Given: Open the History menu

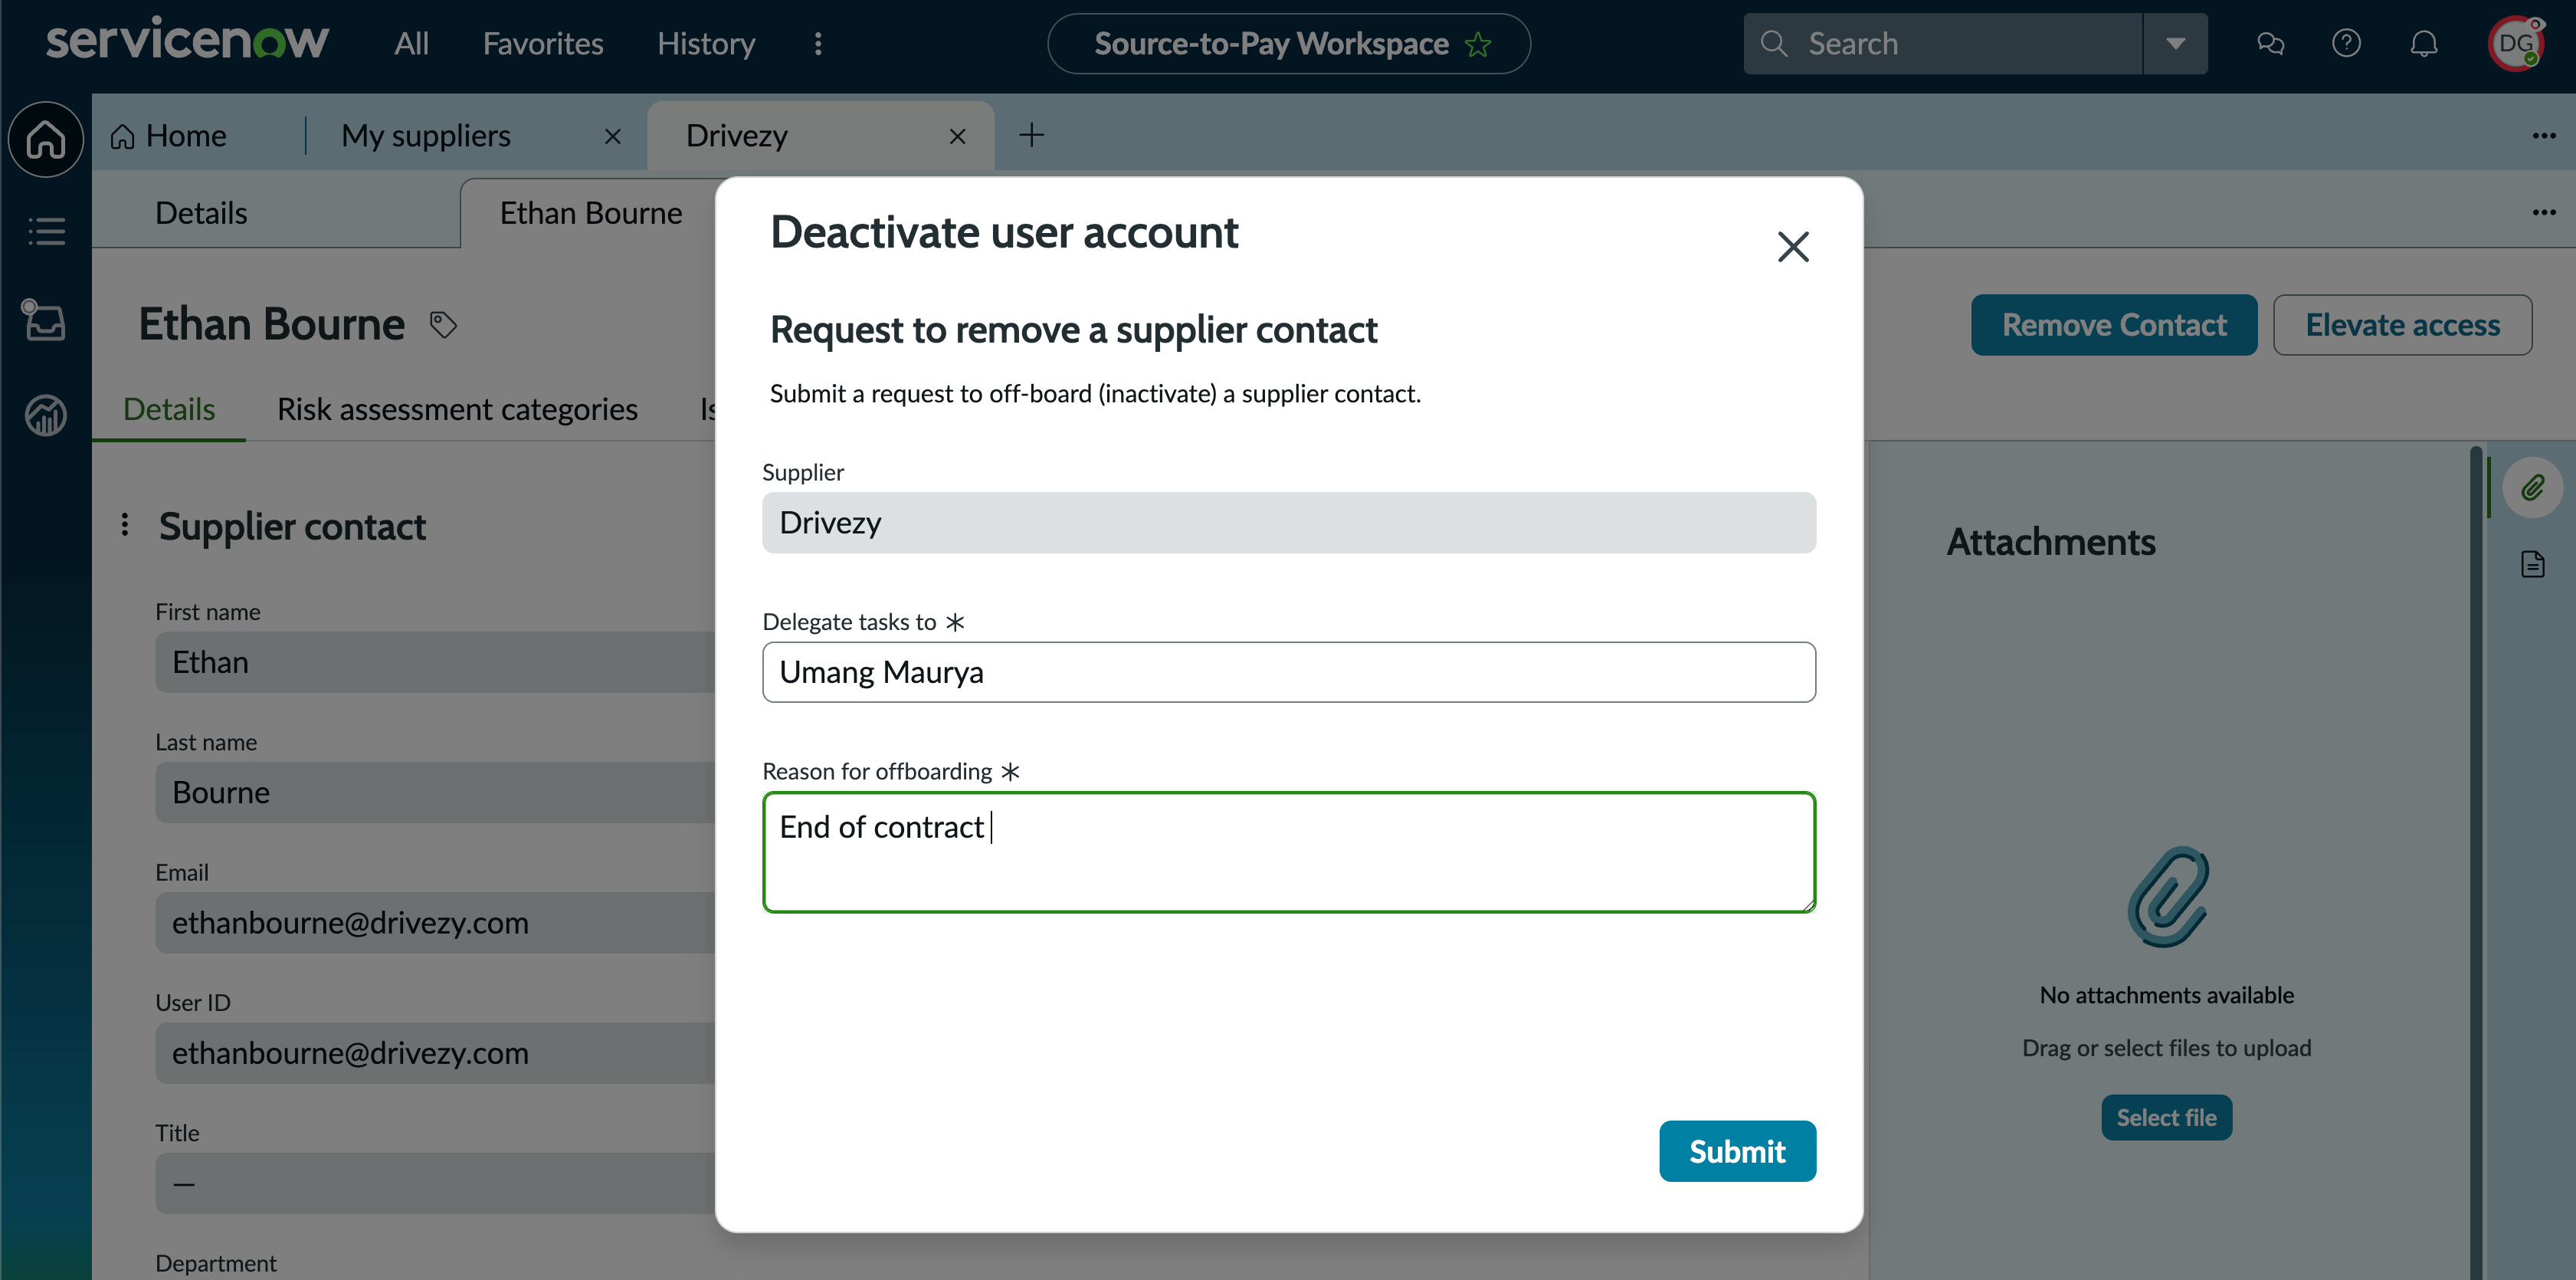Looking at the screenshot, I should coord(706,43).
